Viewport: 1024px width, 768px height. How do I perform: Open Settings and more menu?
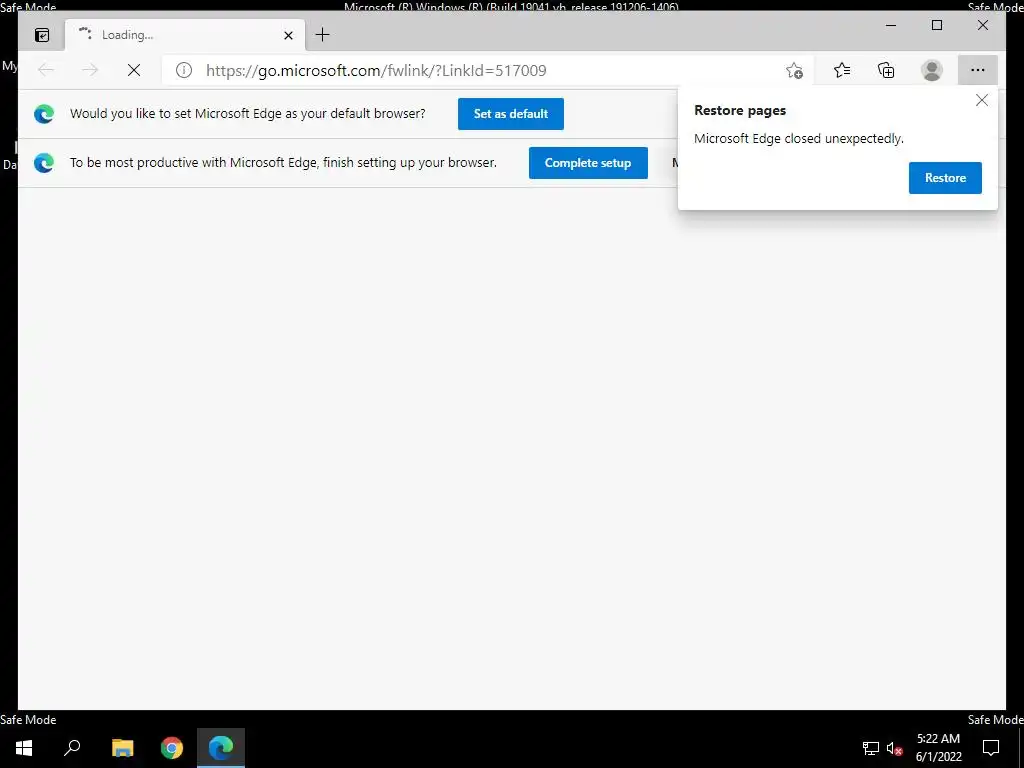click(x=978, y=70)
